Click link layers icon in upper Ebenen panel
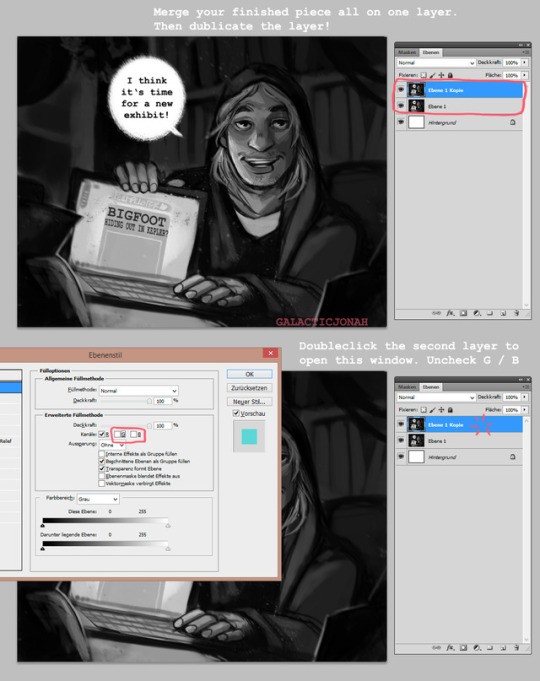 [436, 313]
